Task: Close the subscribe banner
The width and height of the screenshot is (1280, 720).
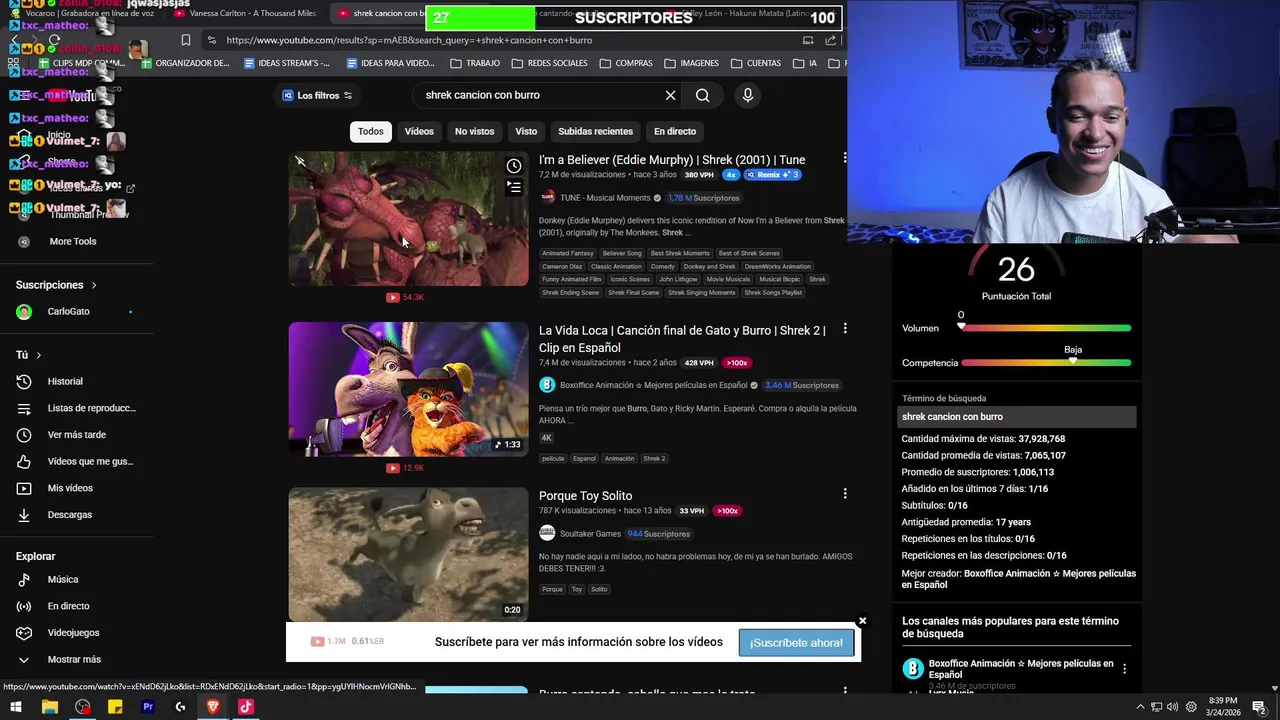Action: pyautogui.click(x=862, y=621)
